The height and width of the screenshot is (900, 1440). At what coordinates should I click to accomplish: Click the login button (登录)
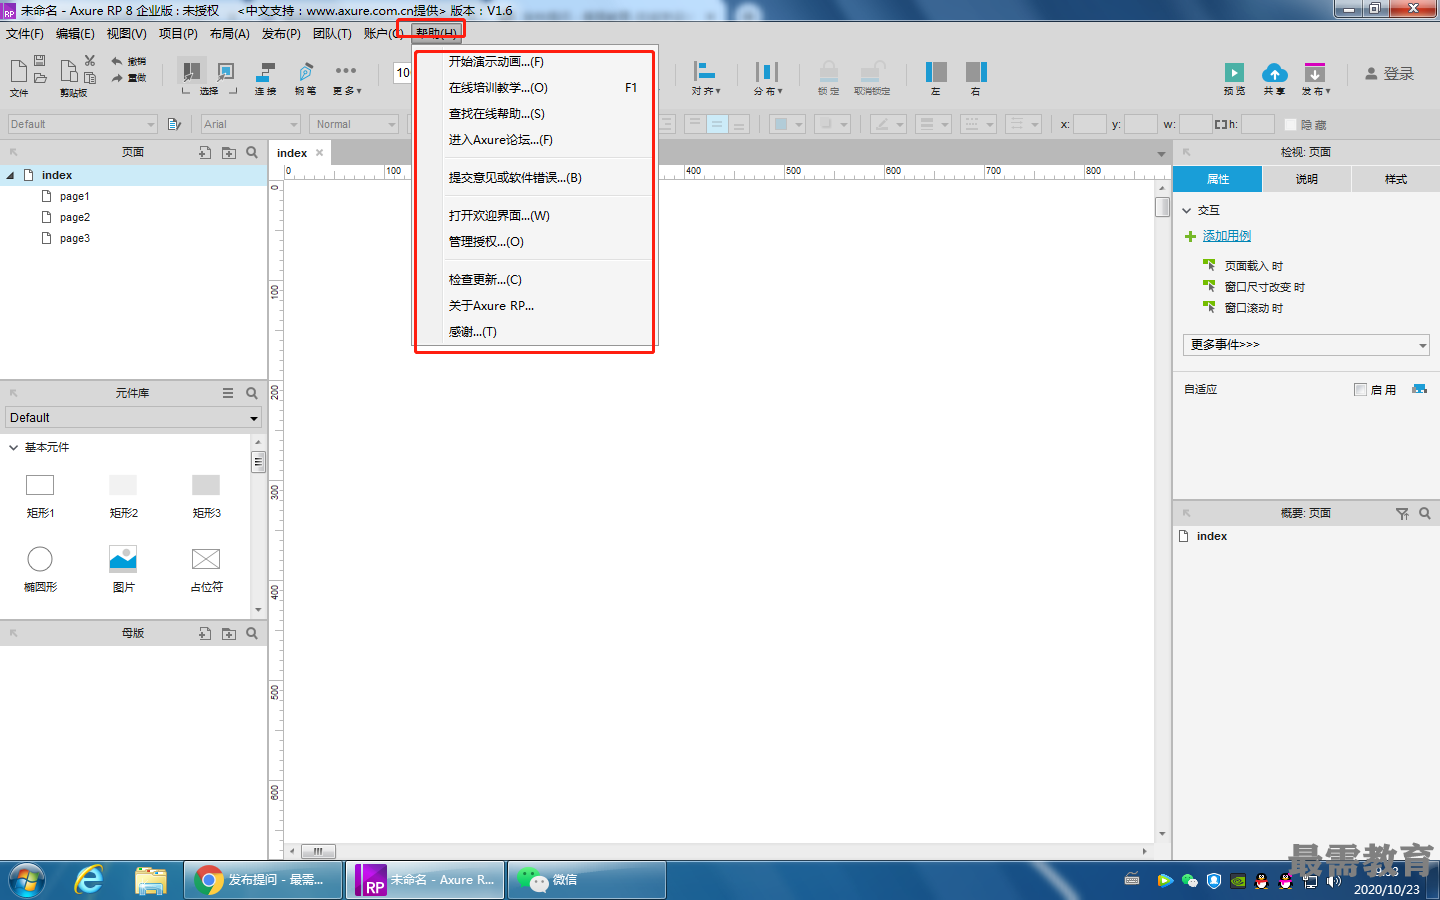click(x=1390, y=74)
